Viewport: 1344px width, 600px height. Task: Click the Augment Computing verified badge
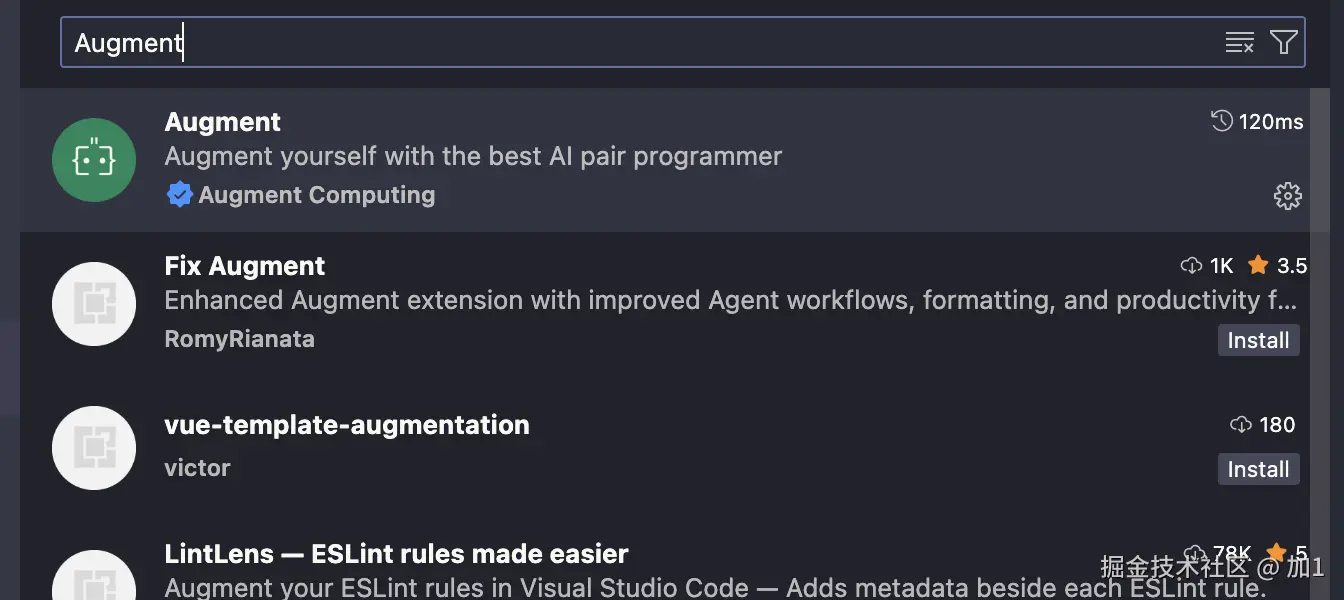pyautogui.click(x=180, y=195)
